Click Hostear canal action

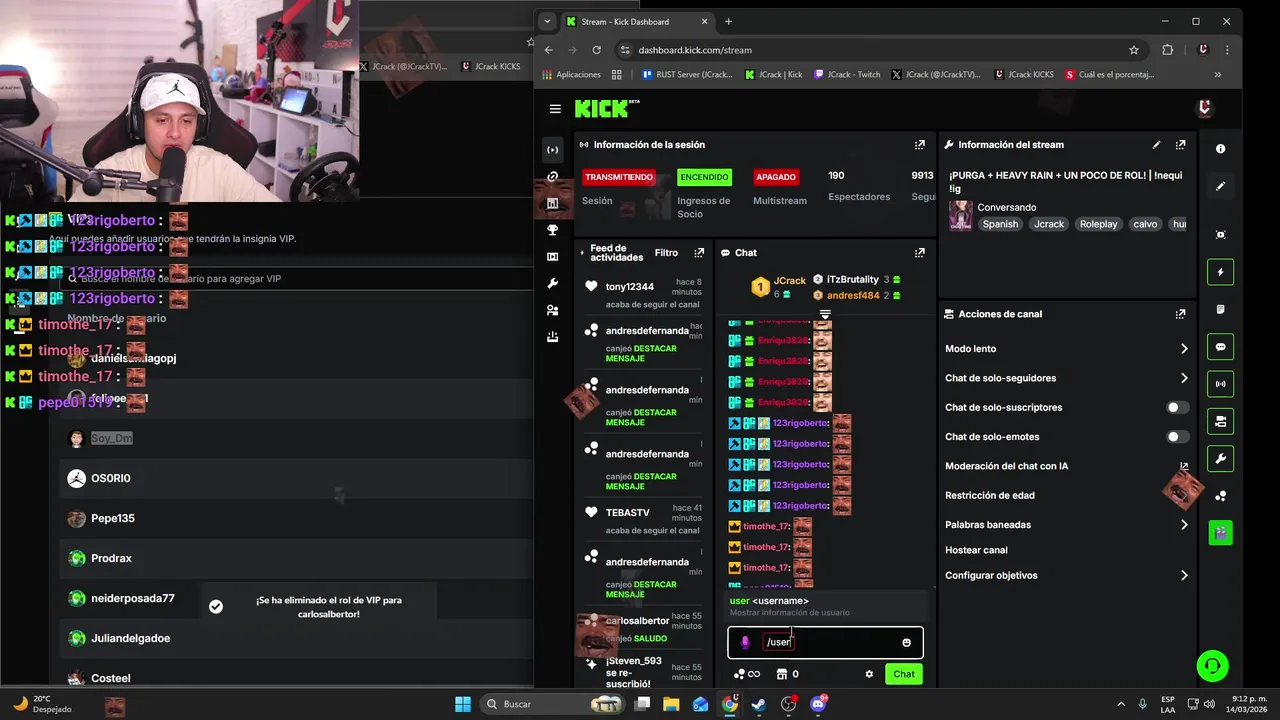coord(976,550)
